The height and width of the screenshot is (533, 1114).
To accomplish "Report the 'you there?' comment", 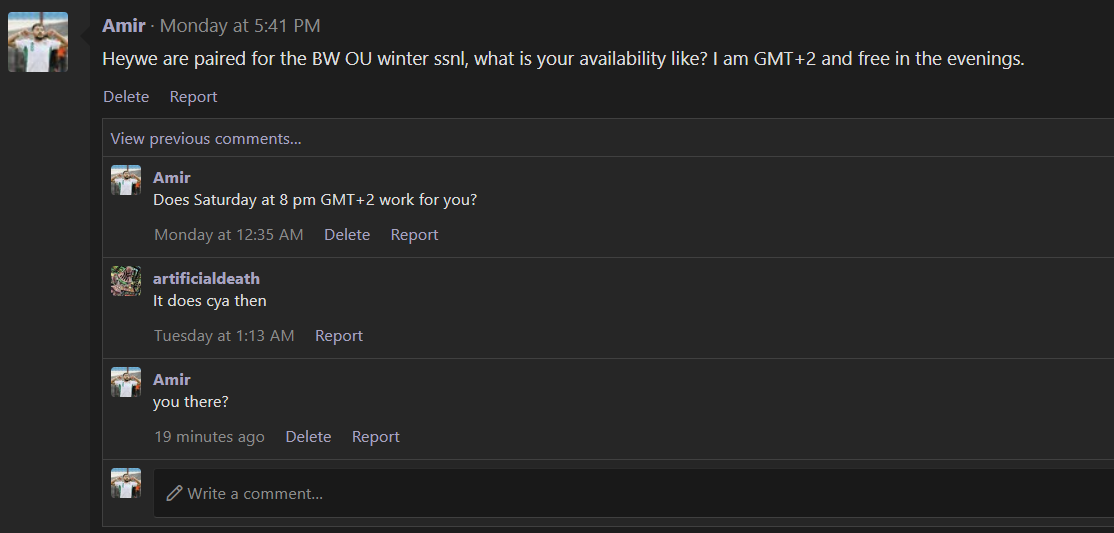I will pos(376,436).
